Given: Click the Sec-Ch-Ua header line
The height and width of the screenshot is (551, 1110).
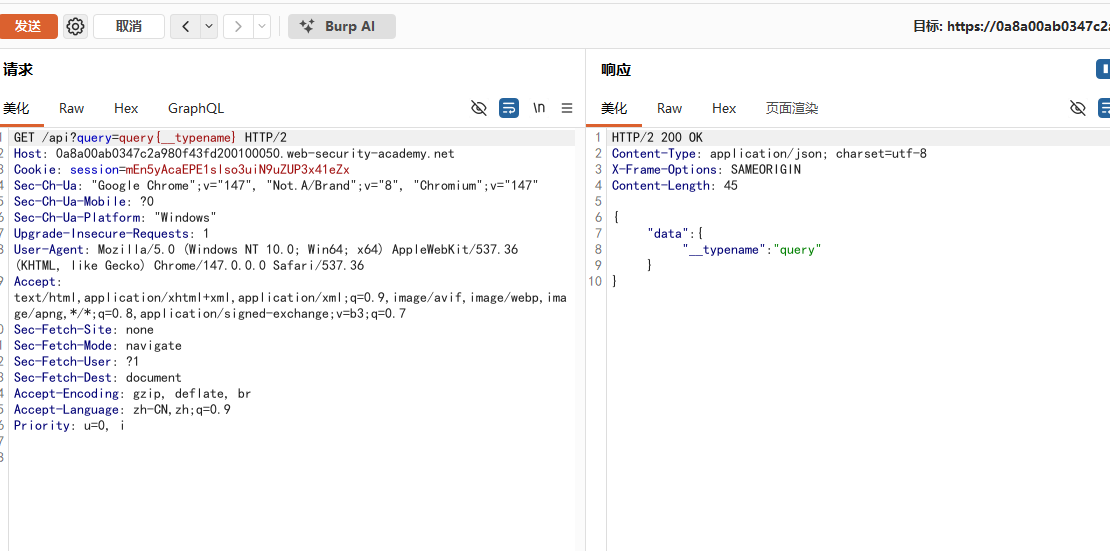Looking at the screenshot, I should click(x=276, y=186).
